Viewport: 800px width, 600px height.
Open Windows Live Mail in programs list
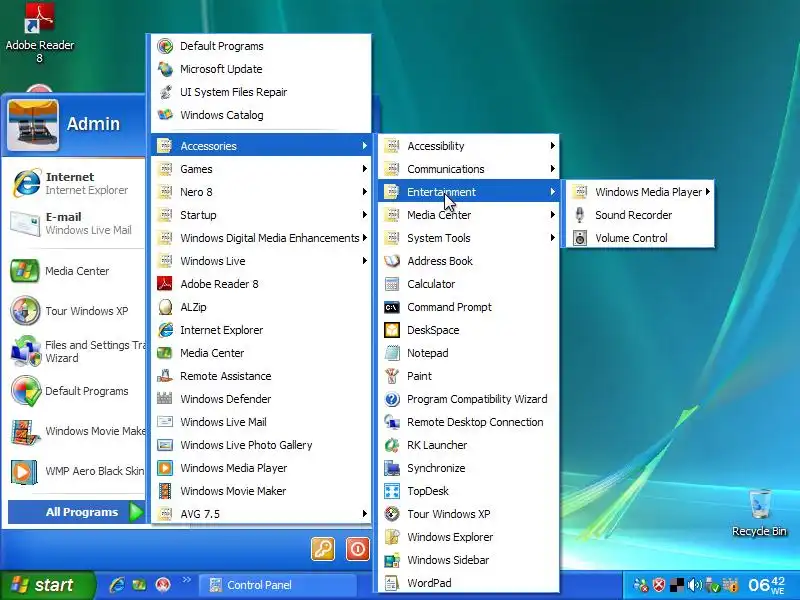(x=261, y=422)
